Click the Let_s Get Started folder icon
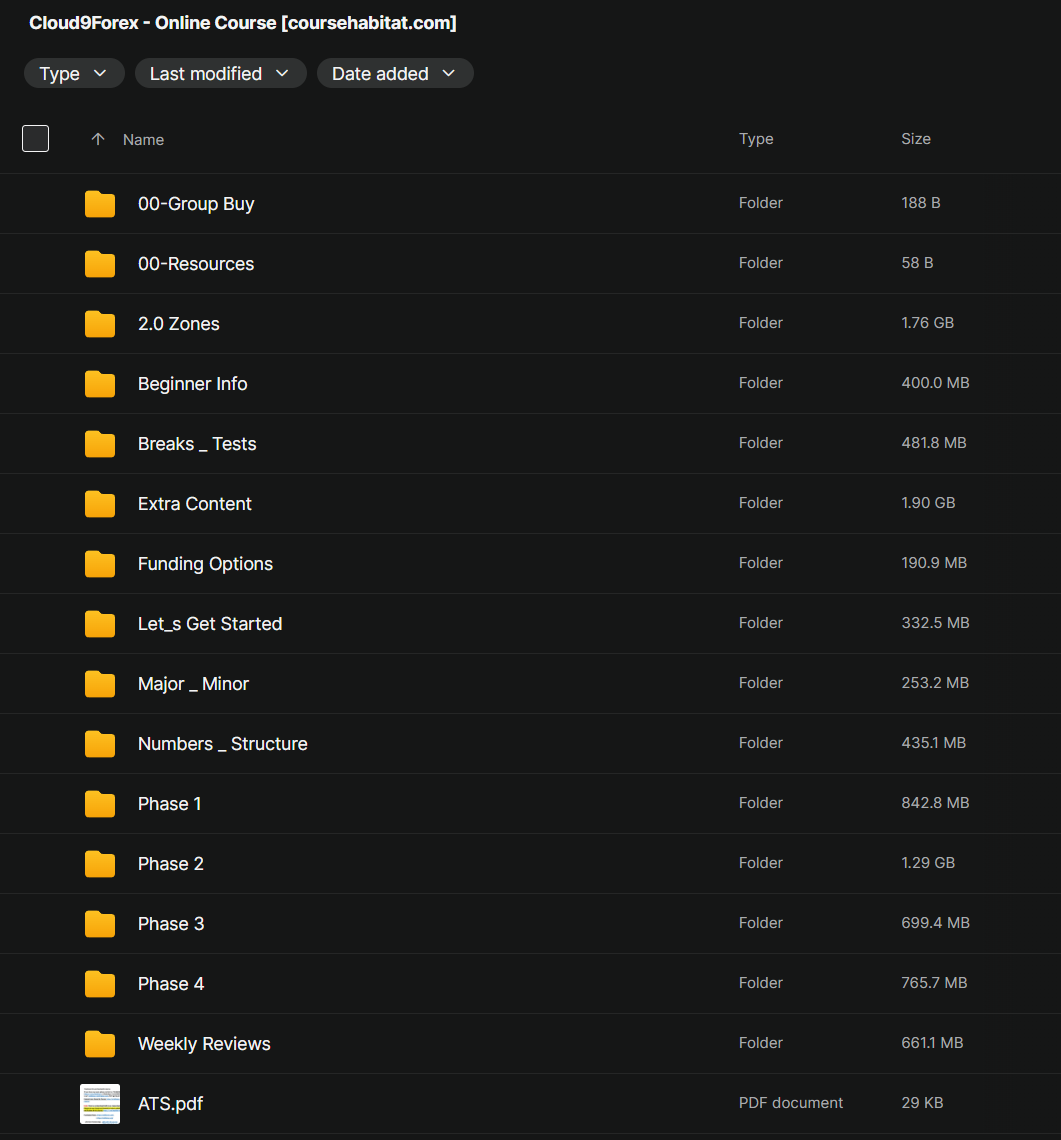Screen dimensions: 1061x1140 point(100,624)
